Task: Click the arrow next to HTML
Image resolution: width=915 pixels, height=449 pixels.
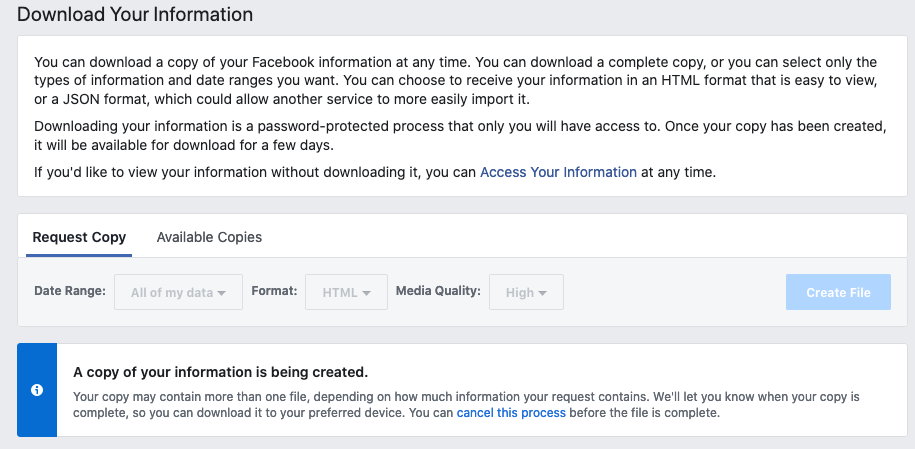Action: pos(367,293)
